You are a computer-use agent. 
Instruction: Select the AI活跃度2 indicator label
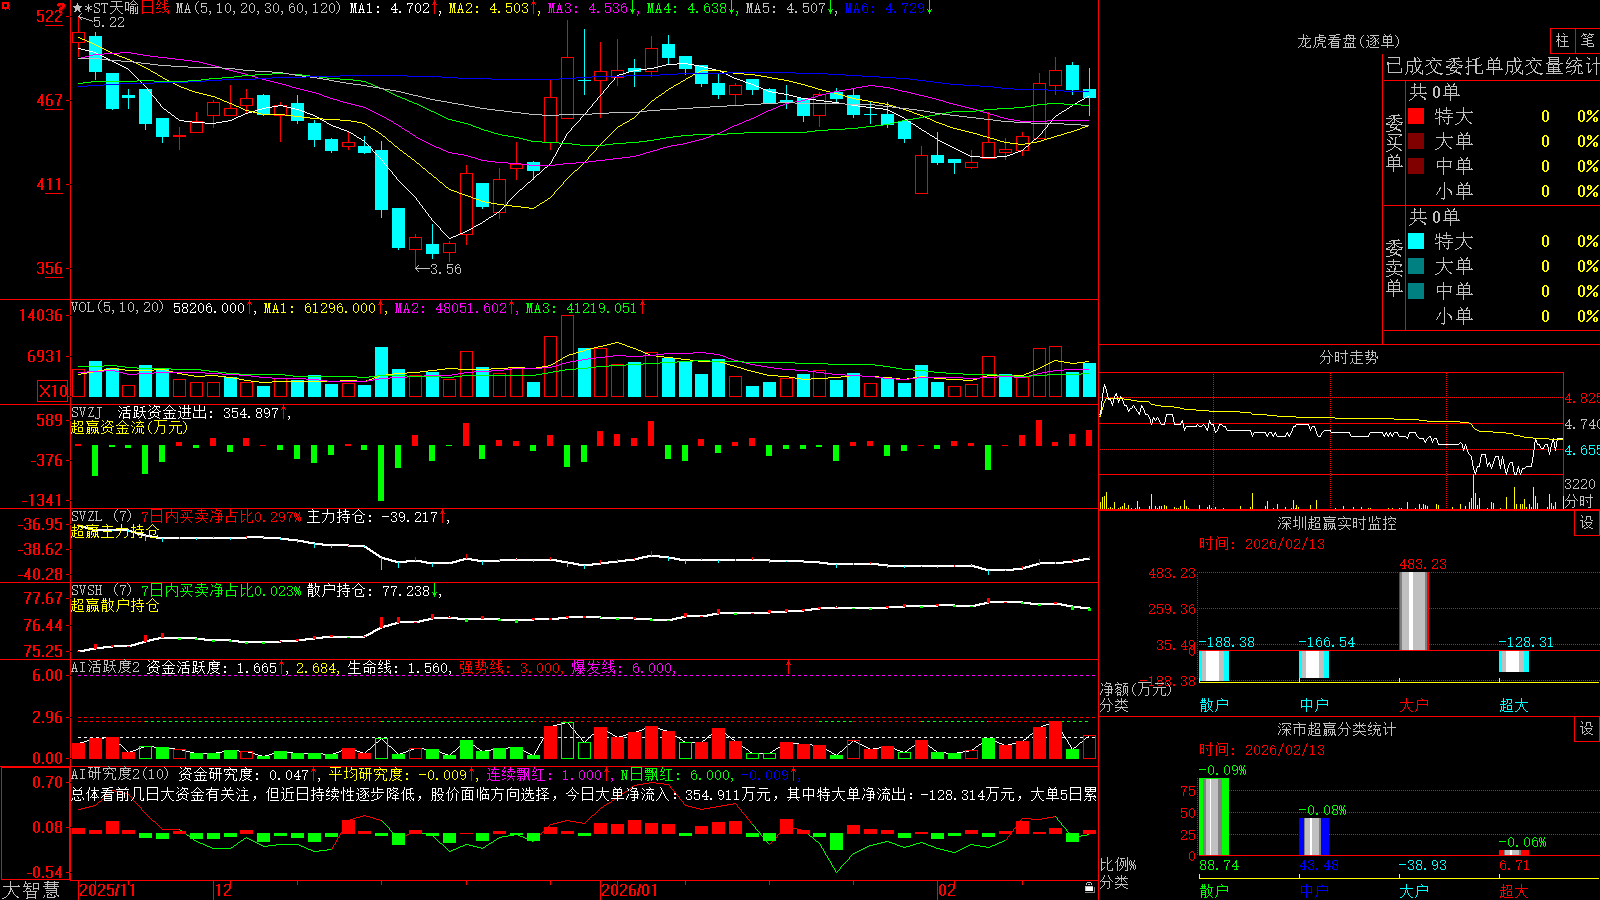[x=106, y=668]
